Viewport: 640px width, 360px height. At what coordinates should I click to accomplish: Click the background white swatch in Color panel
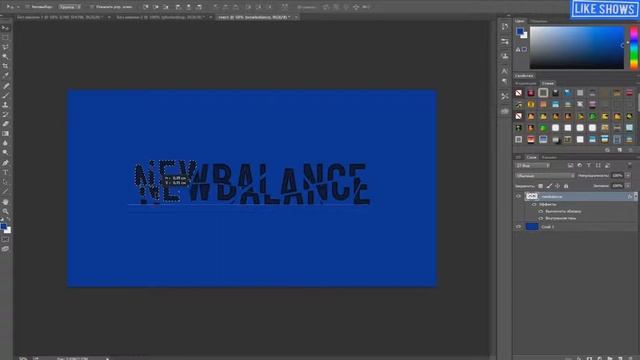click(x=524, y=36)
